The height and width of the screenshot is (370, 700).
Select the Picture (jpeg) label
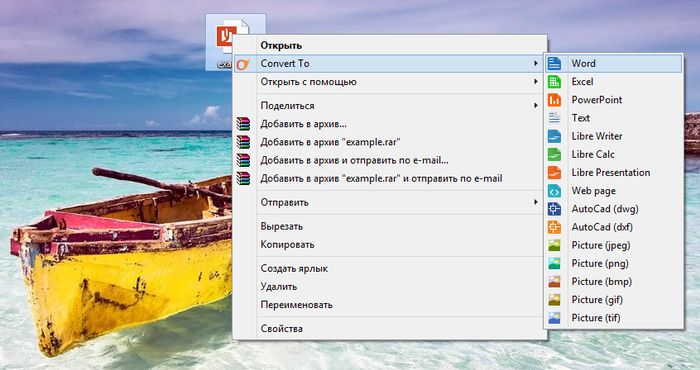(601, 245)
